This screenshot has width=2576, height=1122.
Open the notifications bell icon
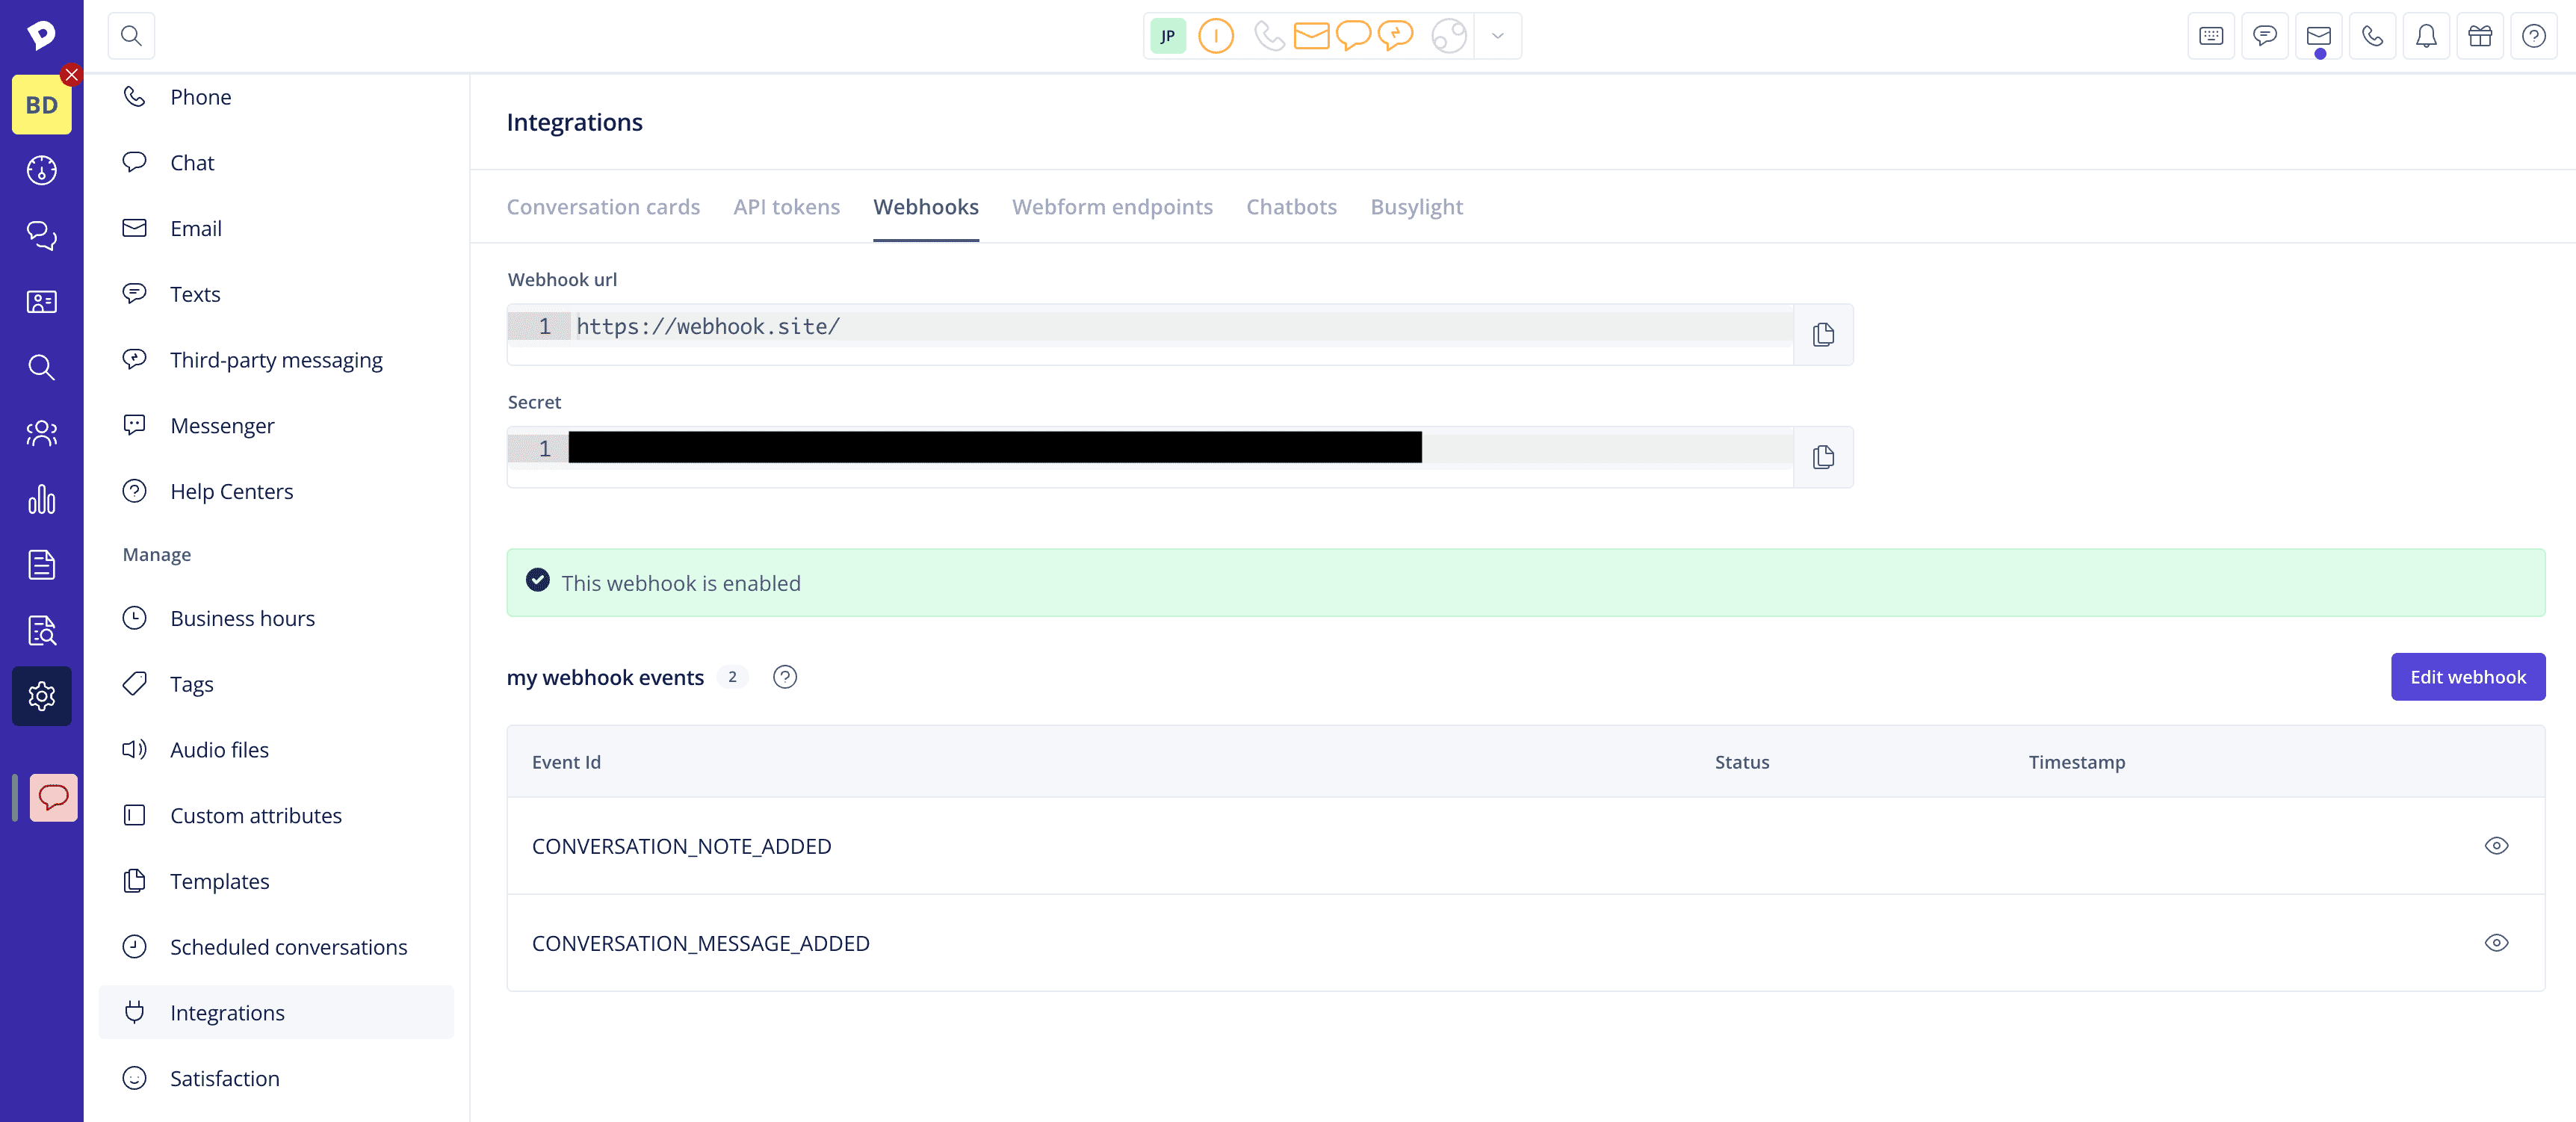pyautogui.click(x=2426, y=35)
